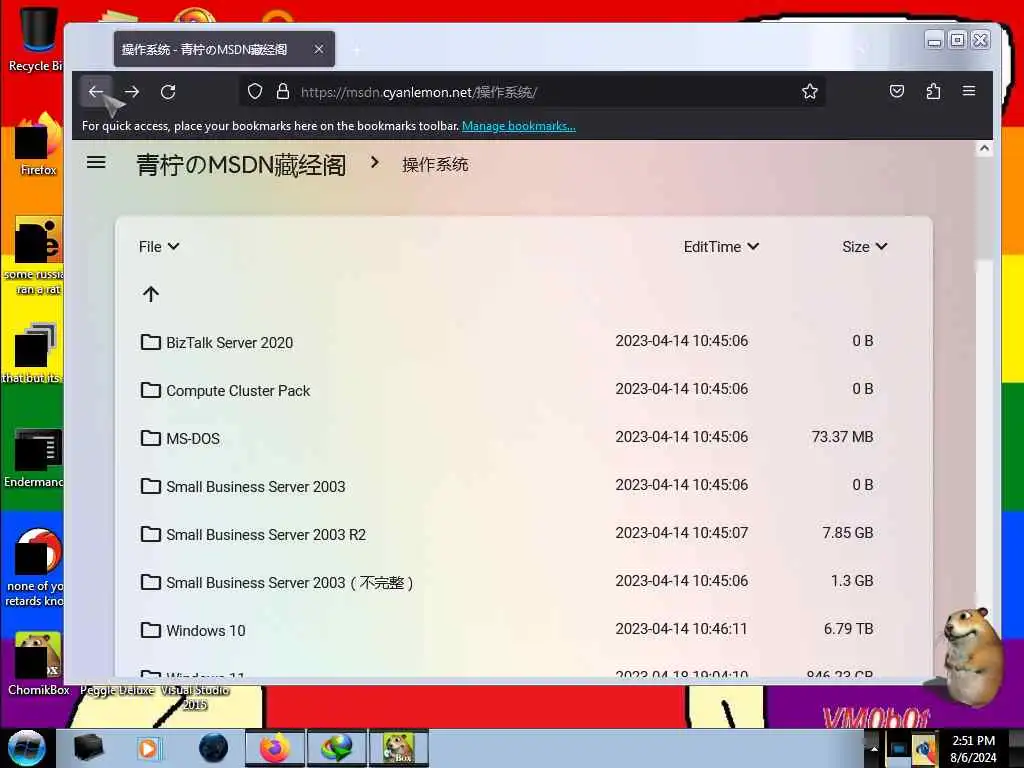Show hidden tray icons arrow
Viewport: 1024px width, 768px height.
click(x=874, y=749)
